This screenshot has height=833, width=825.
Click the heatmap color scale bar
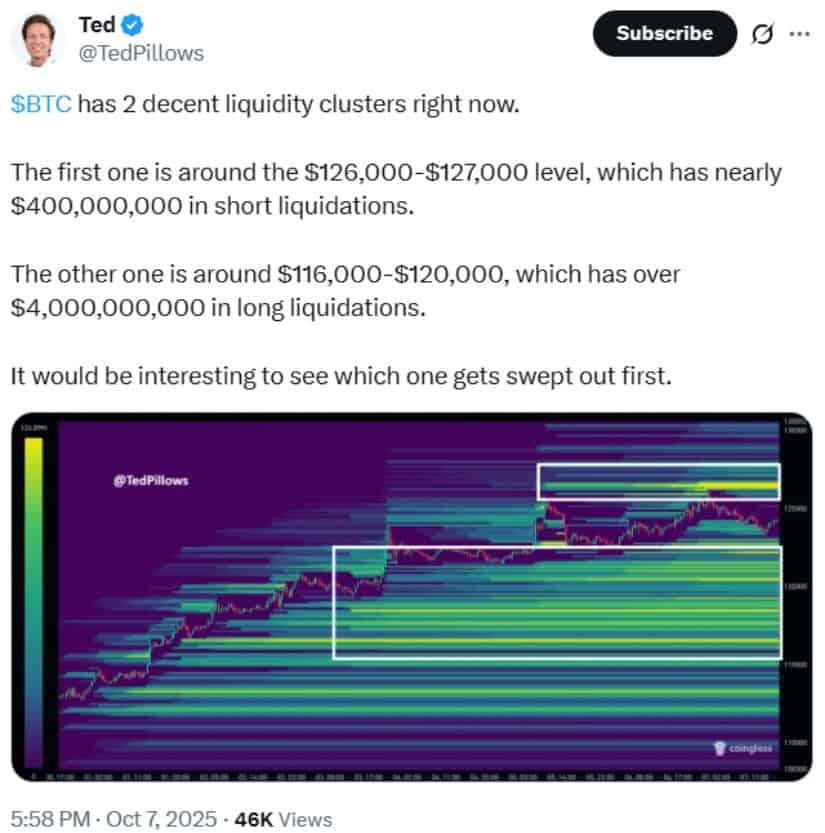pos(33,600)
